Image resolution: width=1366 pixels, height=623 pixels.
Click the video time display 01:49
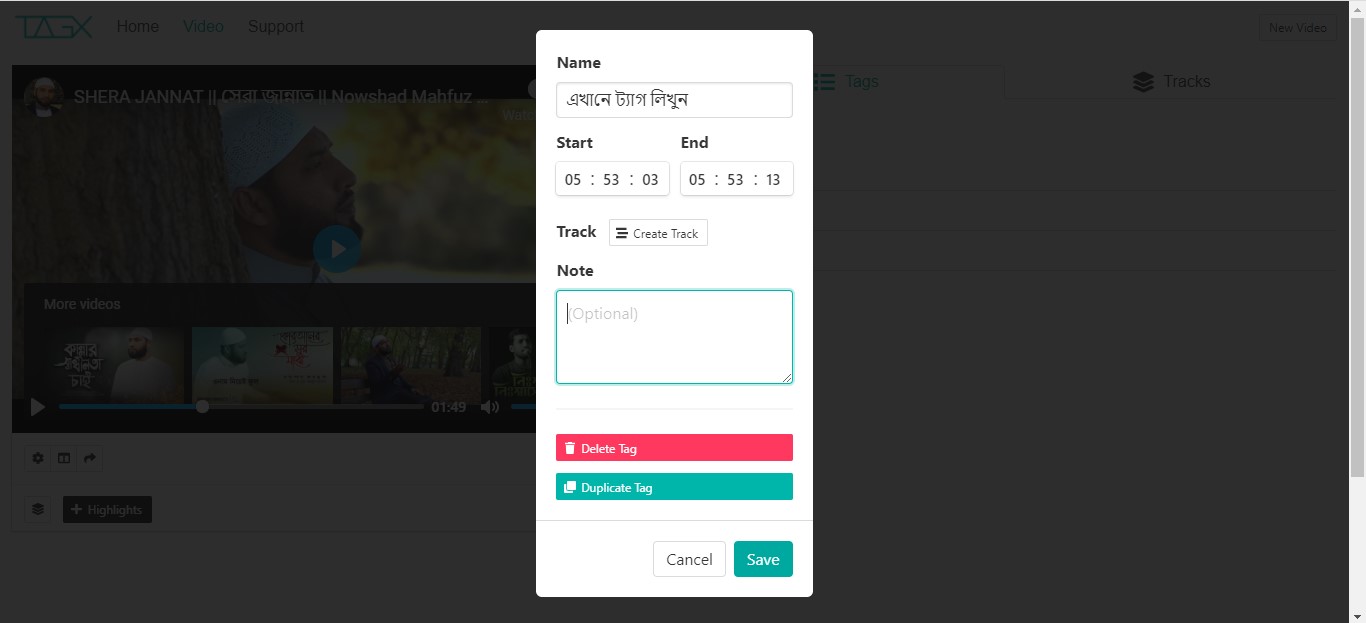[x=449, y=407]
